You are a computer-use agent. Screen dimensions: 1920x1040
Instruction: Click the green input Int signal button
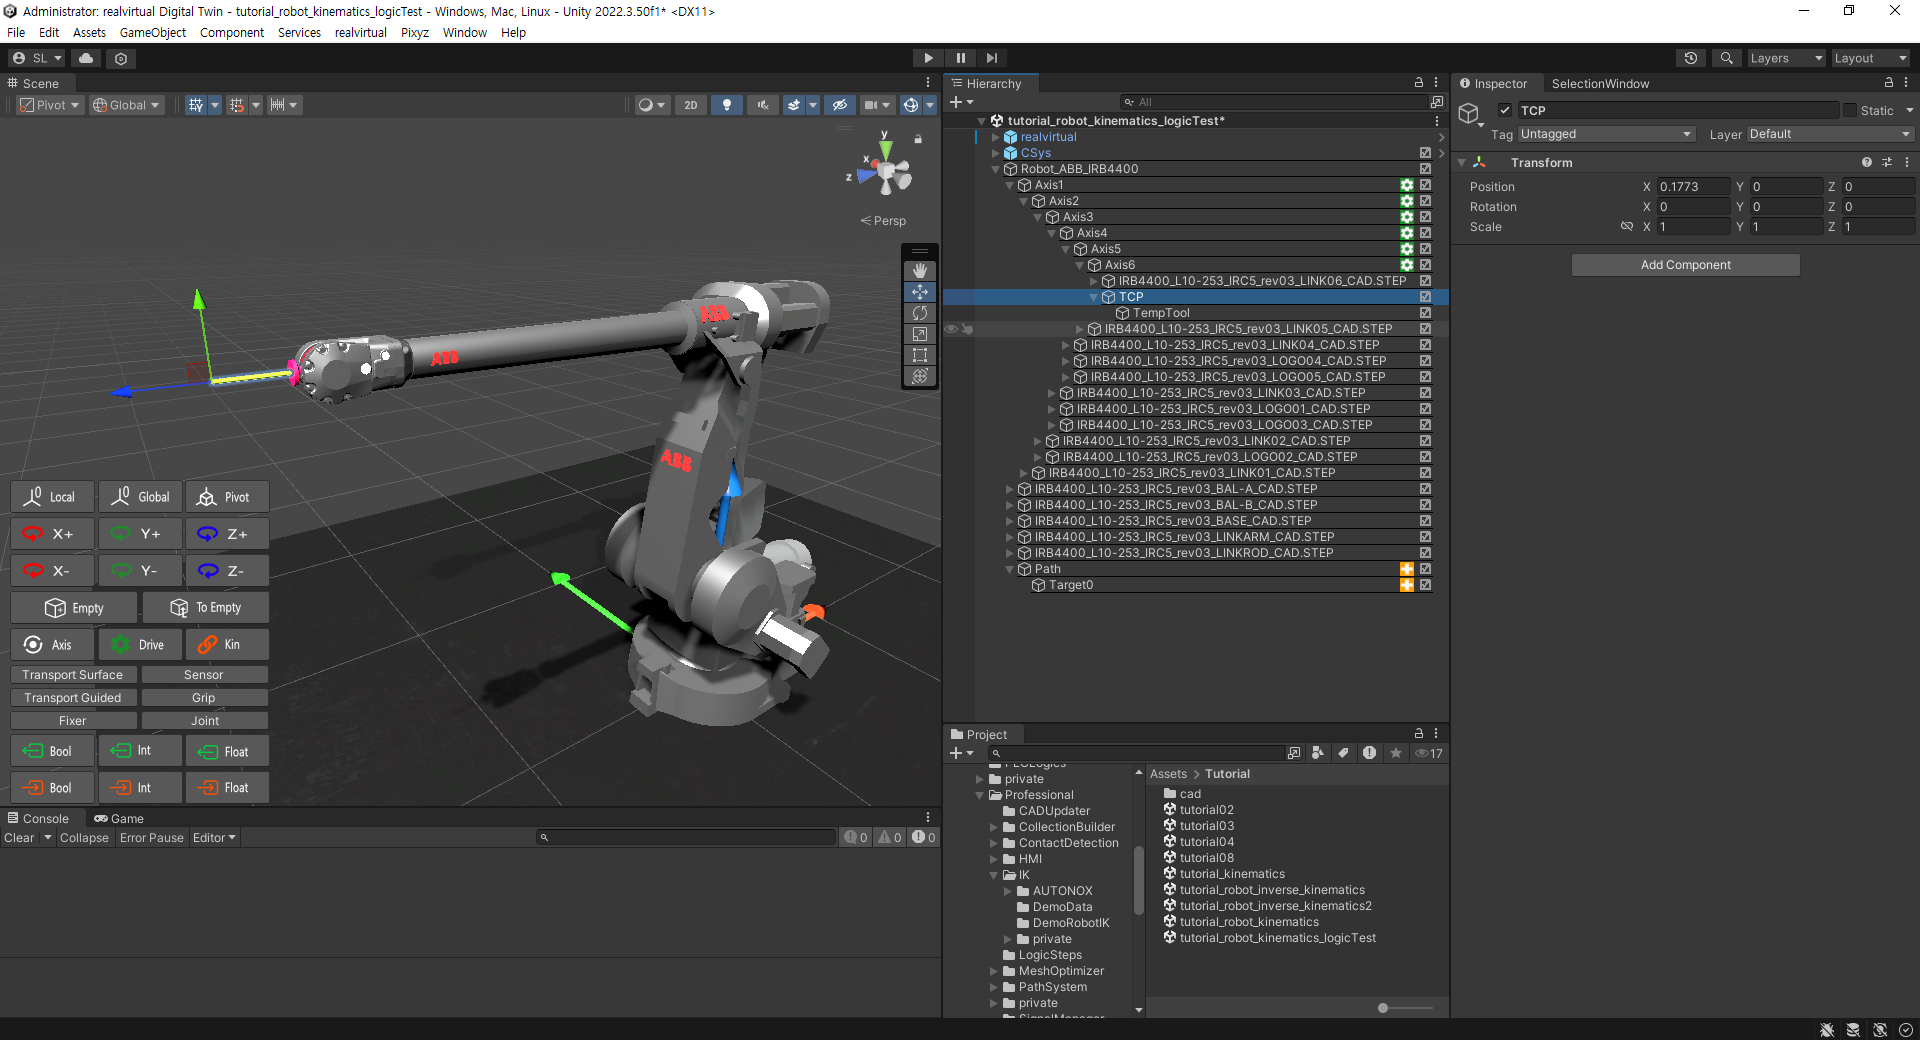pyautogui.click(x=140, y=751)
